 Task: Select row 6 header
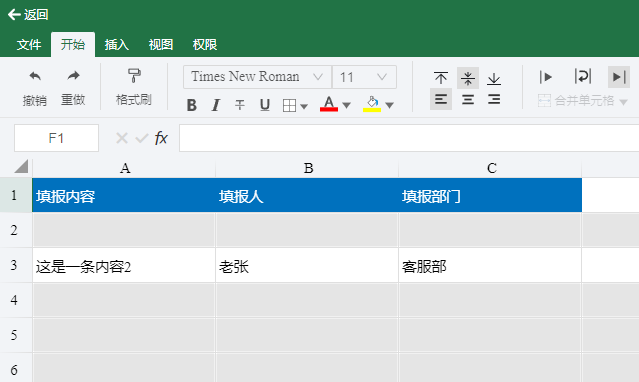pos(16,368)
